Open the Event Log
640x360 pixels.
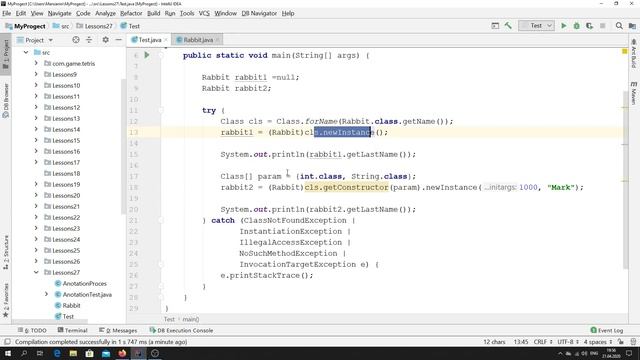tap(607, 330)
